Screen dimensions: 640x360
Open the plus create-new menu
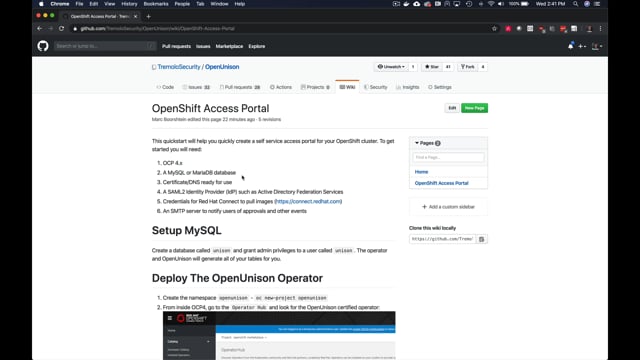click(582, 46)
